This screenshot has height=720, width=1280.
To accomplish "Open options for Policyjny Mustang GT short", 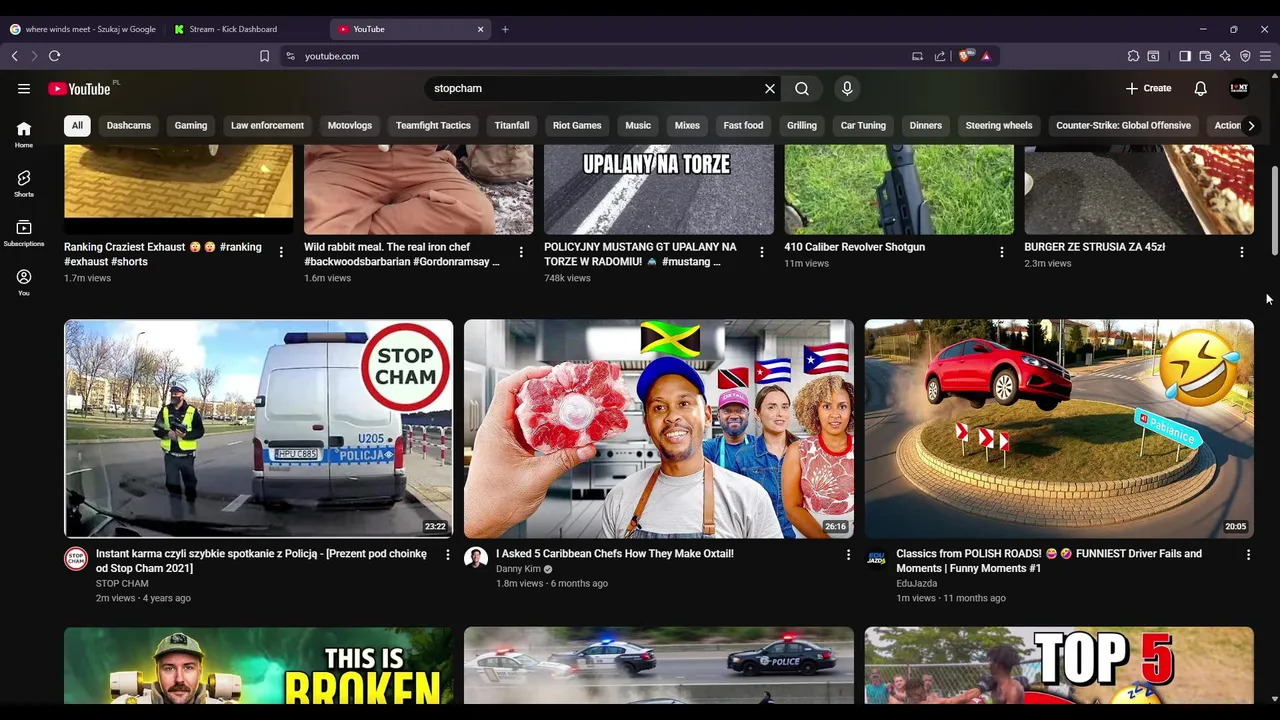I will point(761,253).
